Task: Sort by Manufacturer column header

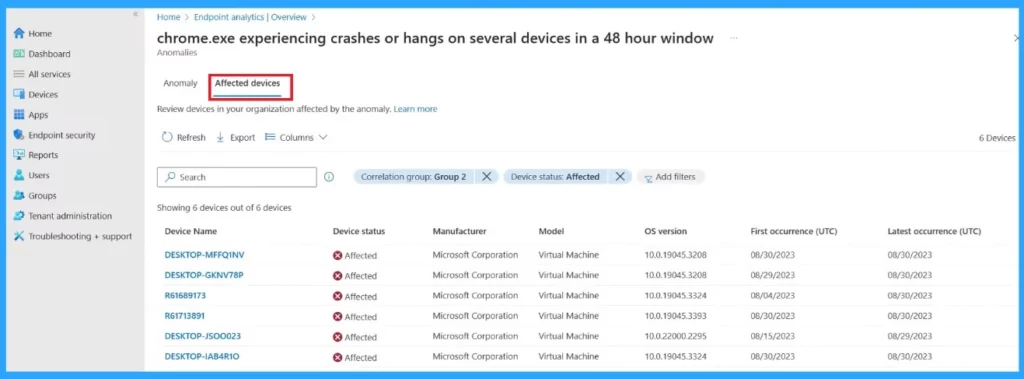Action: click(459, 231)
